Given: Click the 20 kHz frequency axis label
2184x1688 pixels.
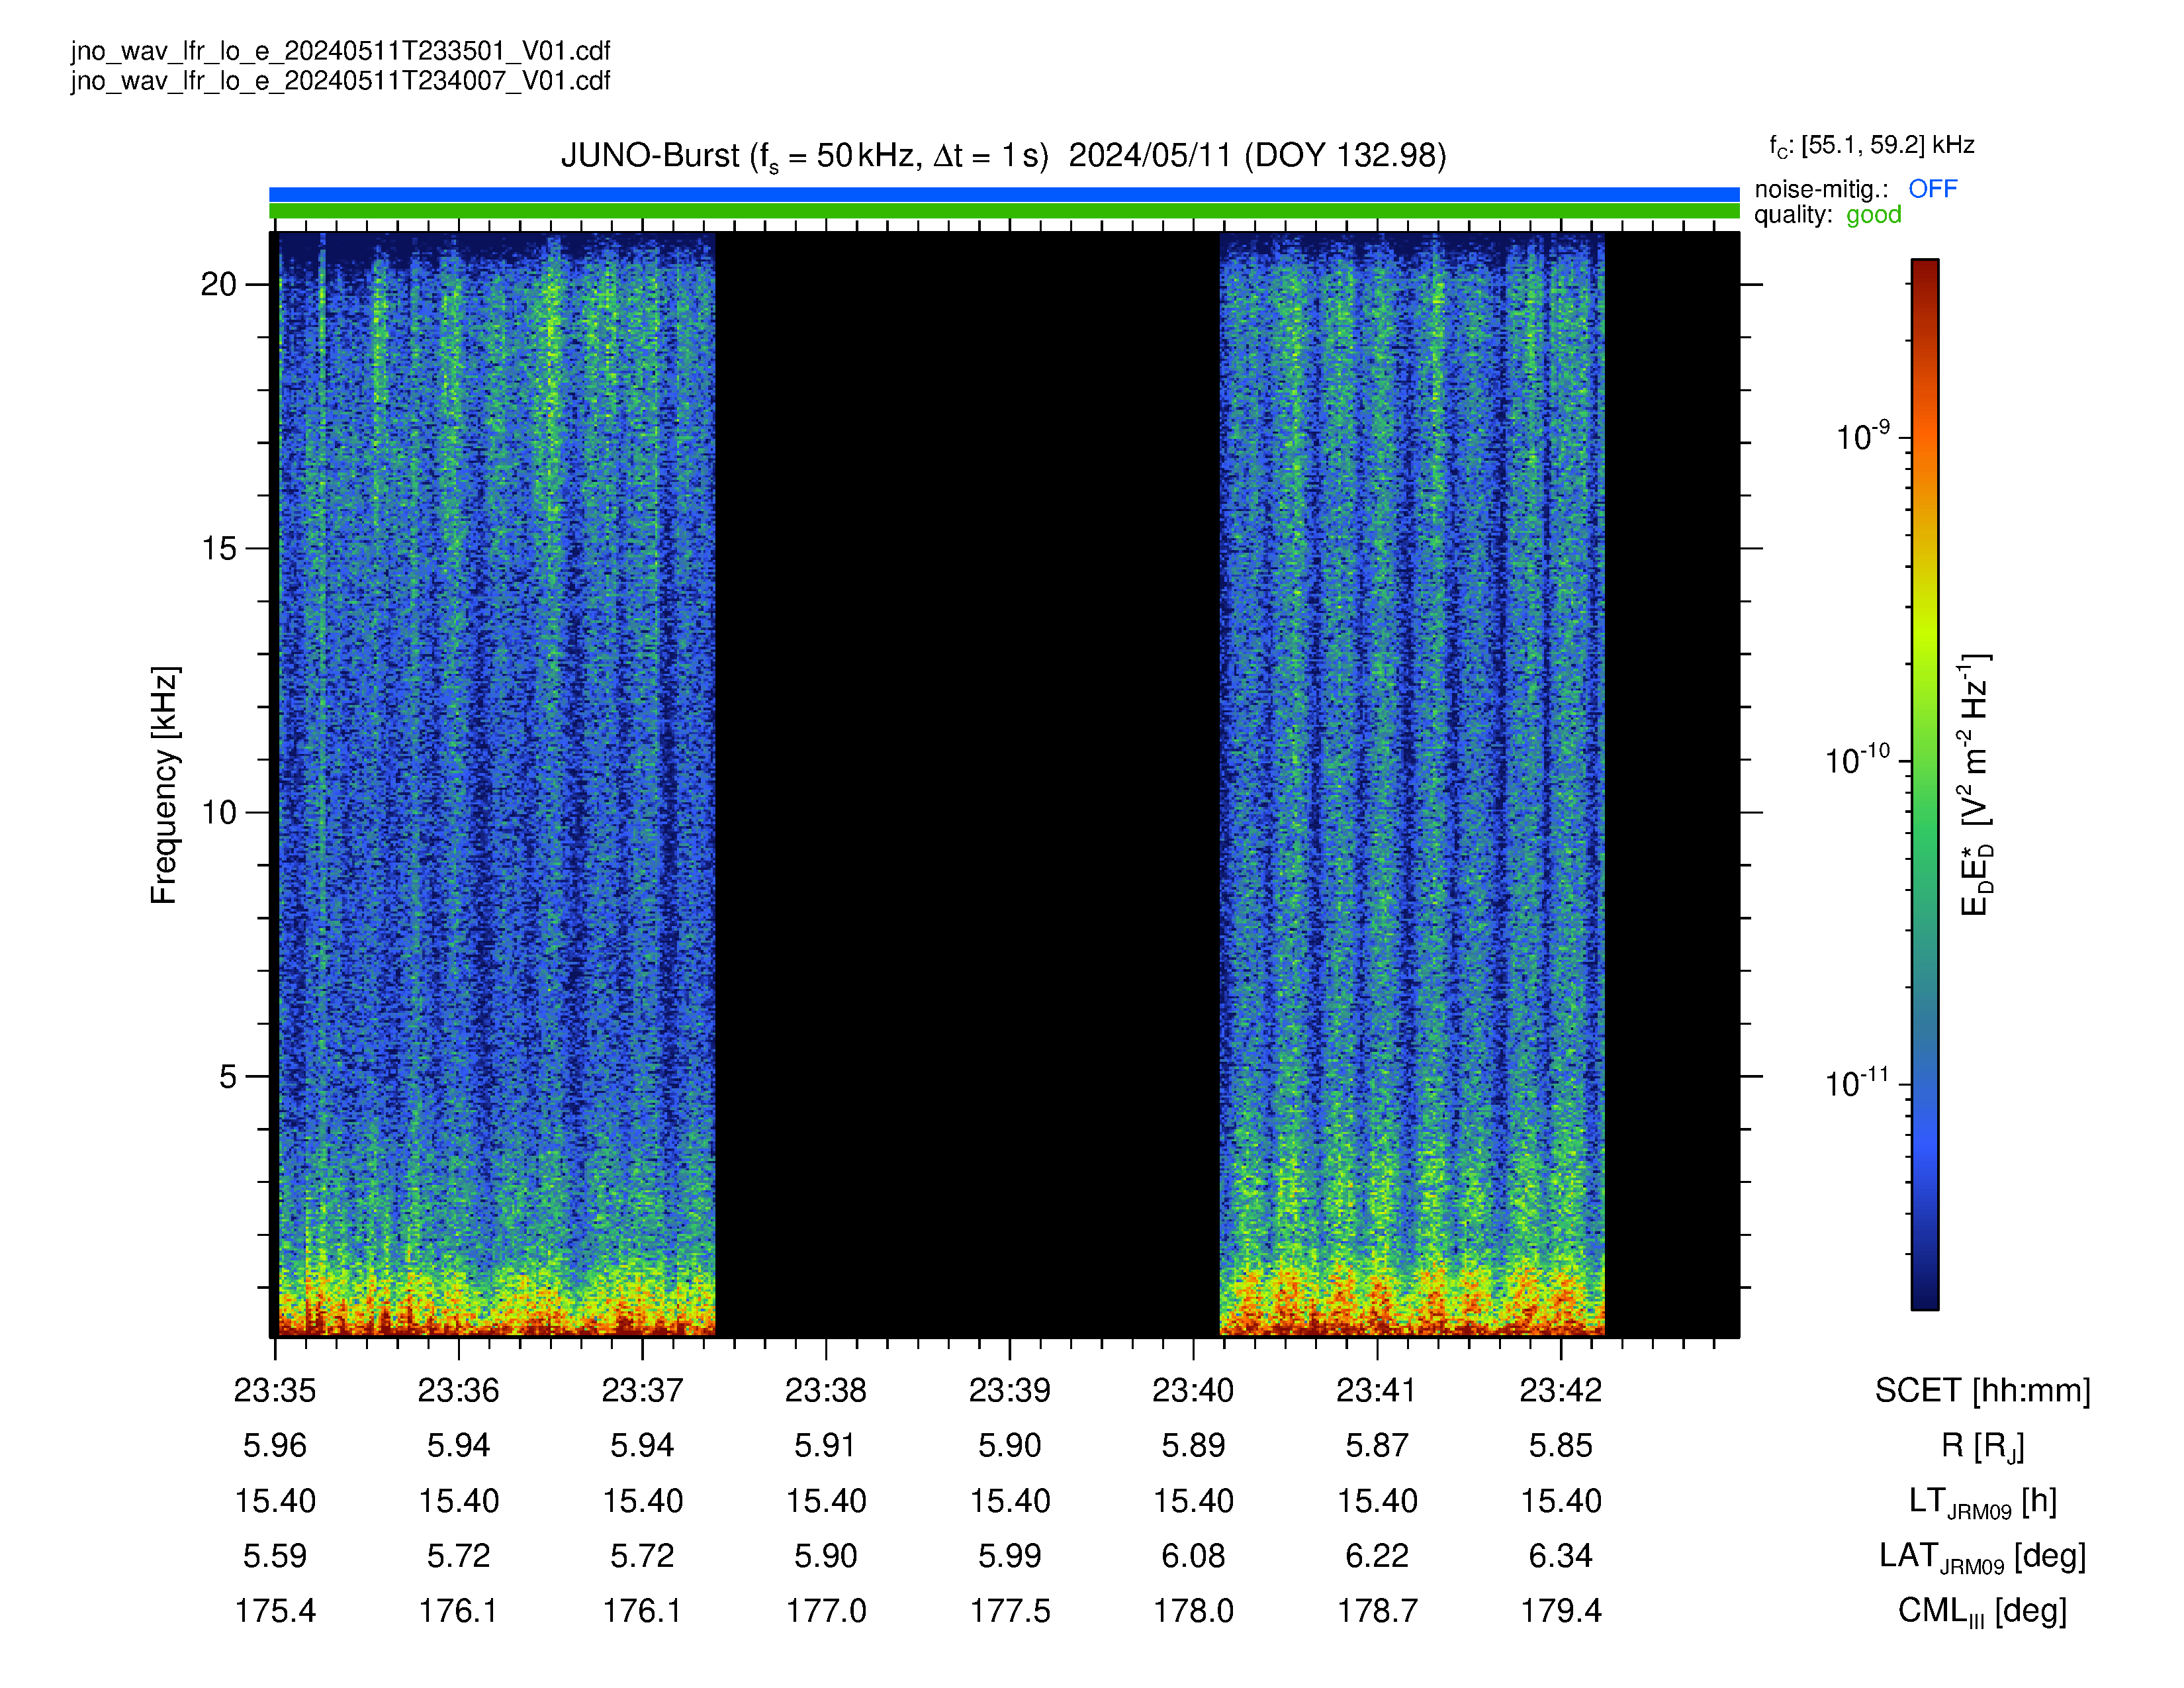Looking at the screenshot, I should click(218, 285).
